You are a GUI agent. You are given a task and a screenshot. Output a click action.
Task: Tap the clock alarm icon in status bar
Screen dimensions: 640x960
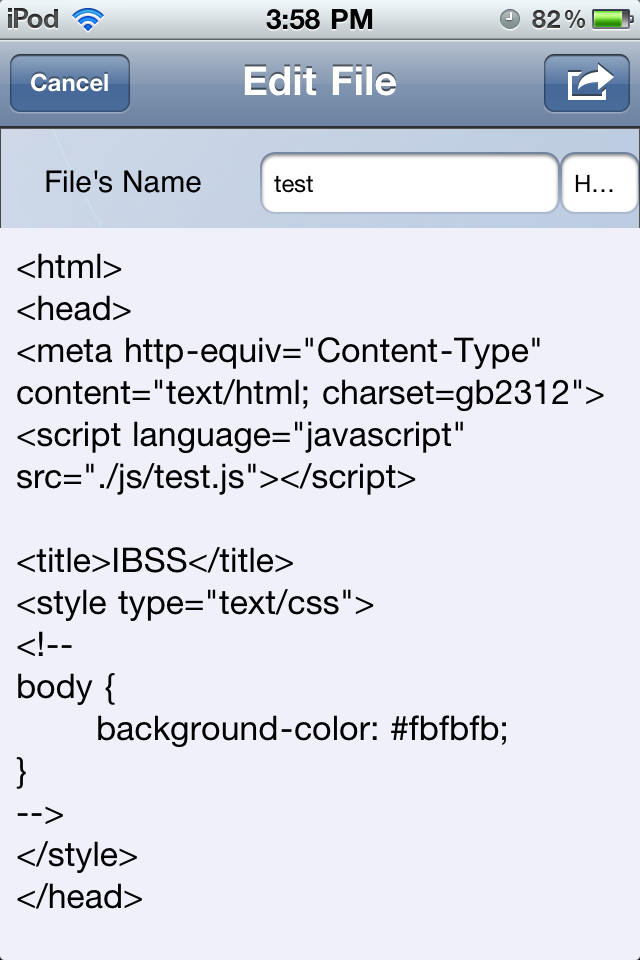[510, 20]
